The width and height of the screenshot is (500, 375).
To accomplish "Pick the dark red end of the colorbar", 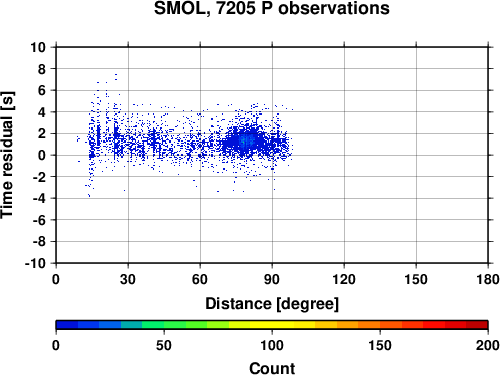I will coord(477,325).
